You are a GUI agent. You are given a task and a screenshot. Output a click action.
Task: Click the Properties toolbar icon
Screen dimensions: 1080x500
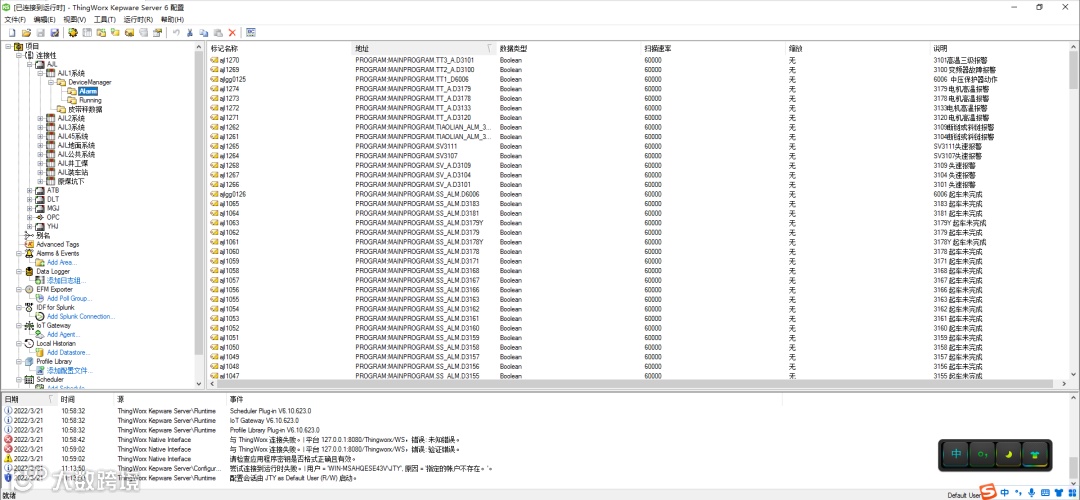157,32
